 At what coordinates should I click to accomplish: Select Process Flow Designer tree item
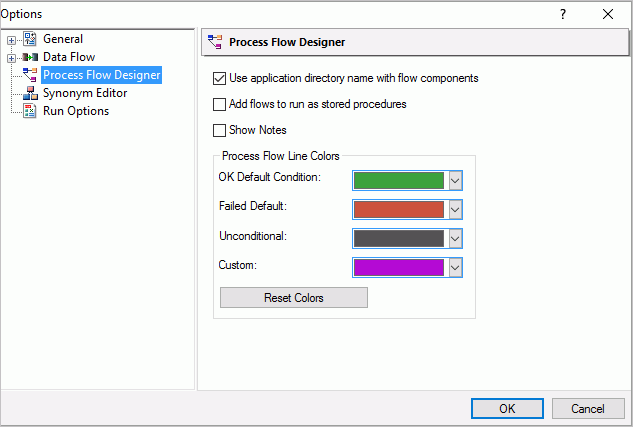pos(102,75)
